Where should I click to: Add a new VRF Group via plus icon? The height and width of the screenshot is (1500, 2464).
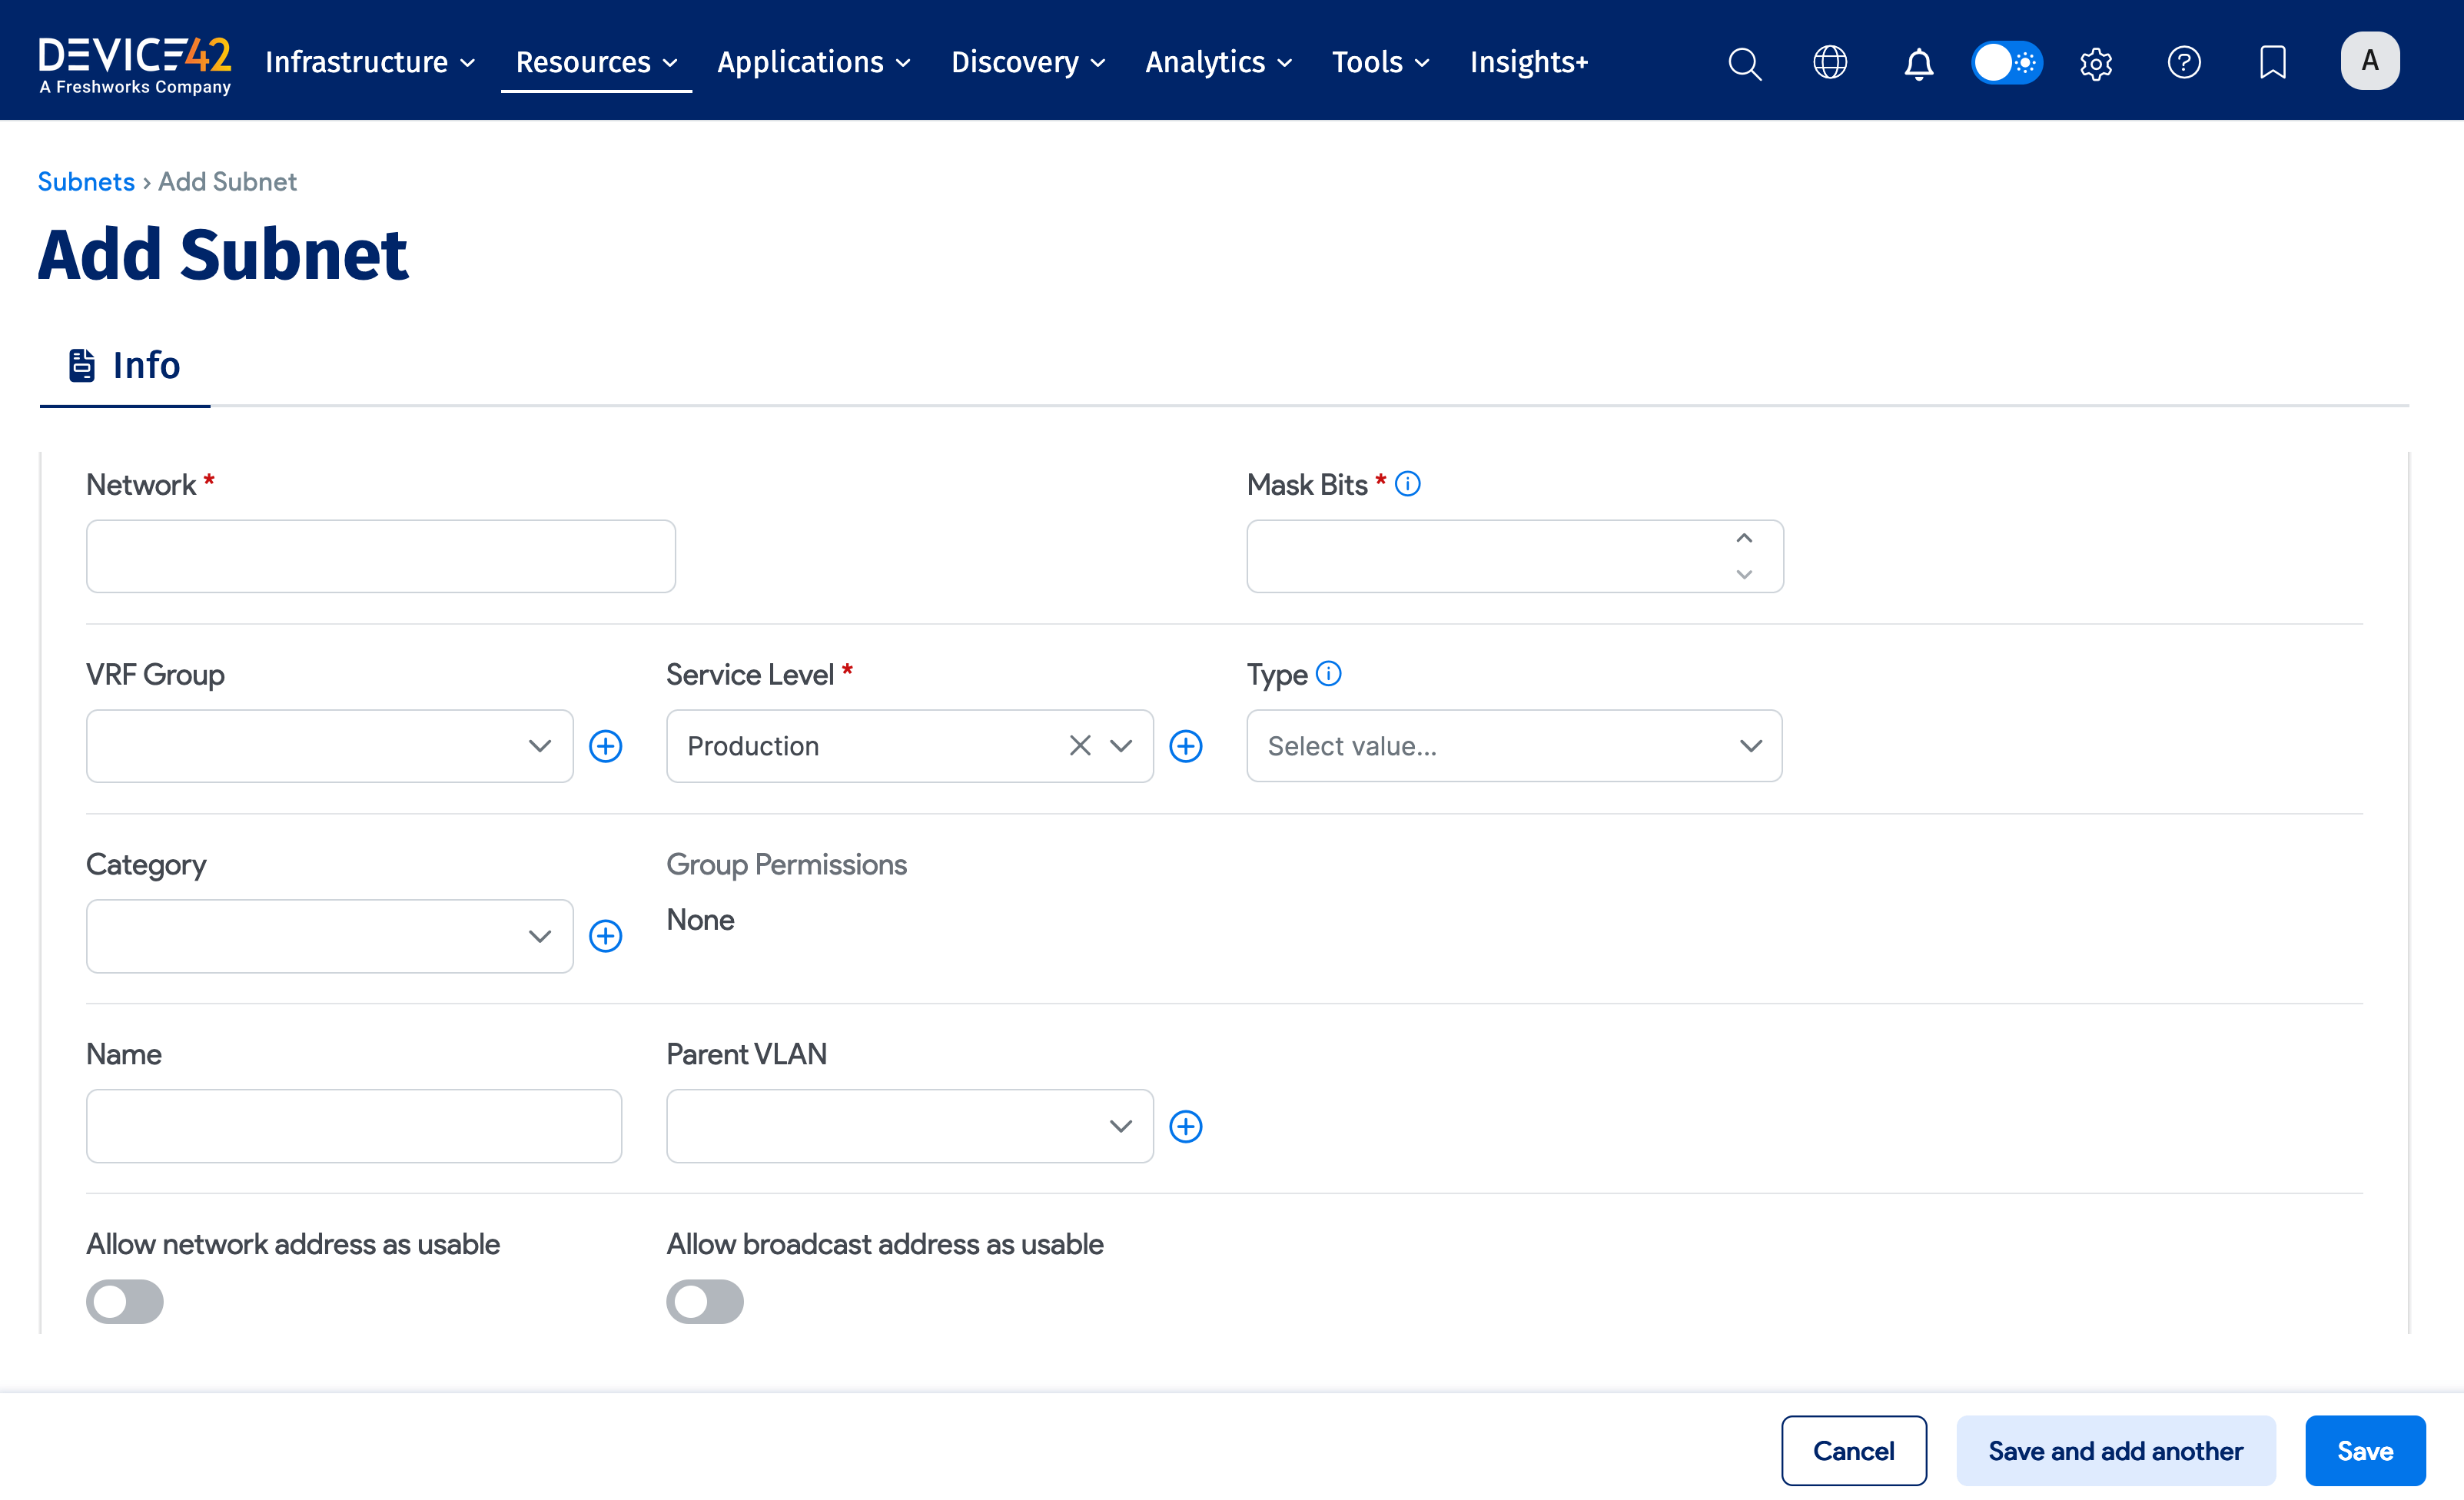coord(606,745)
